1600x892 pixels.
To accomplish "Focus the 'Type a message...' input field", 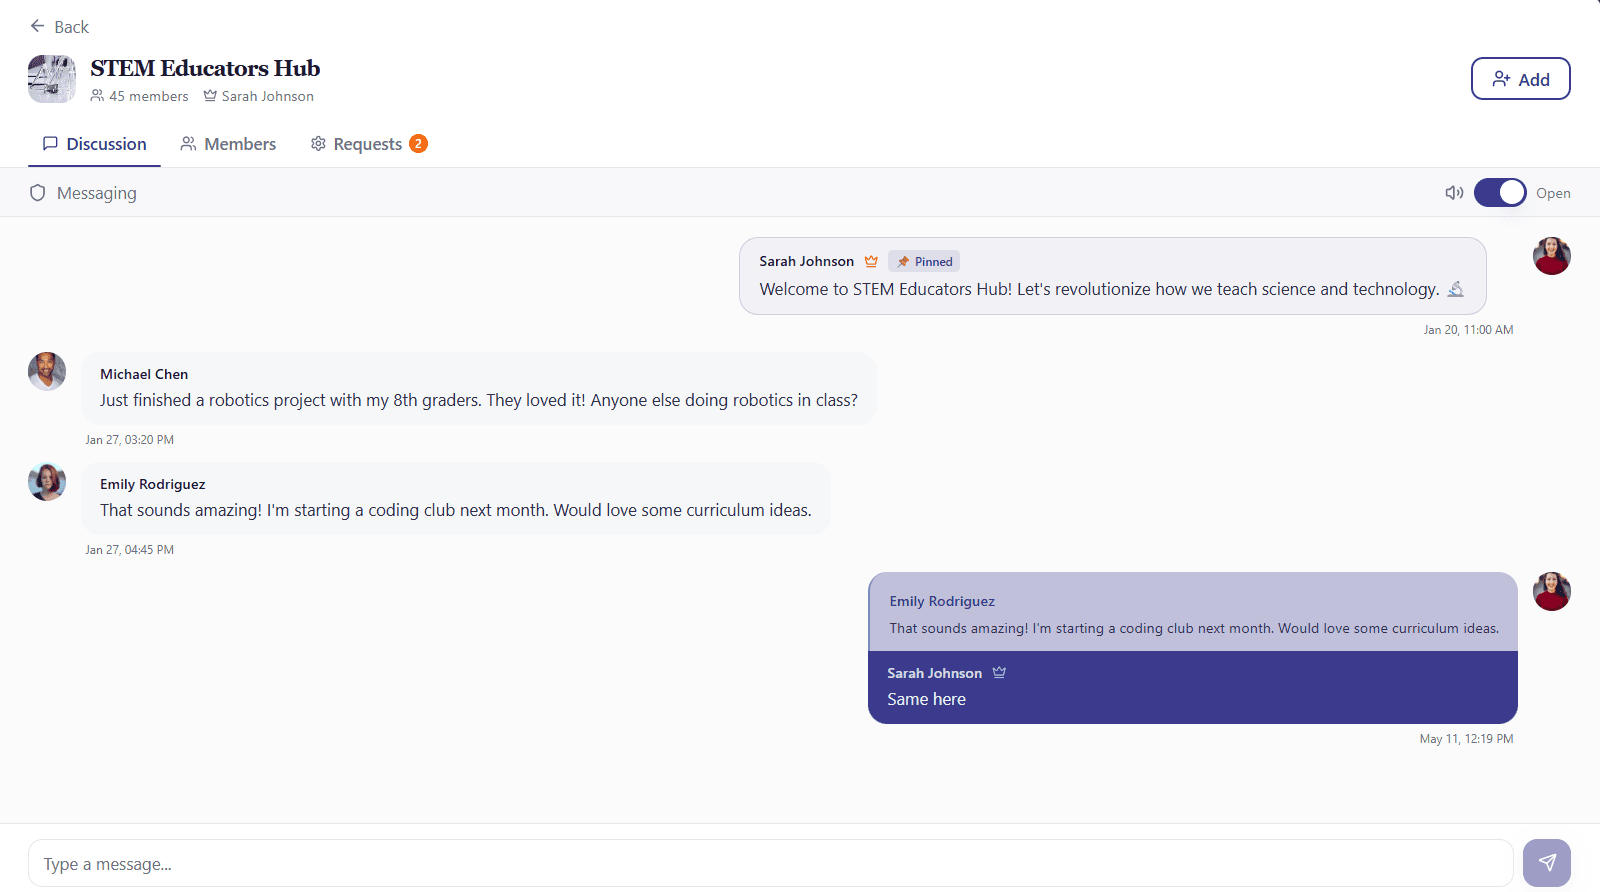I will (770, 863).
